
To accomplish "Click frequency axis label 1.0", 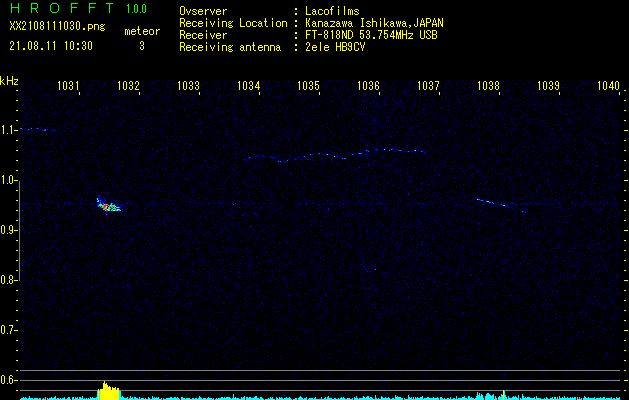I will (8, 180).
